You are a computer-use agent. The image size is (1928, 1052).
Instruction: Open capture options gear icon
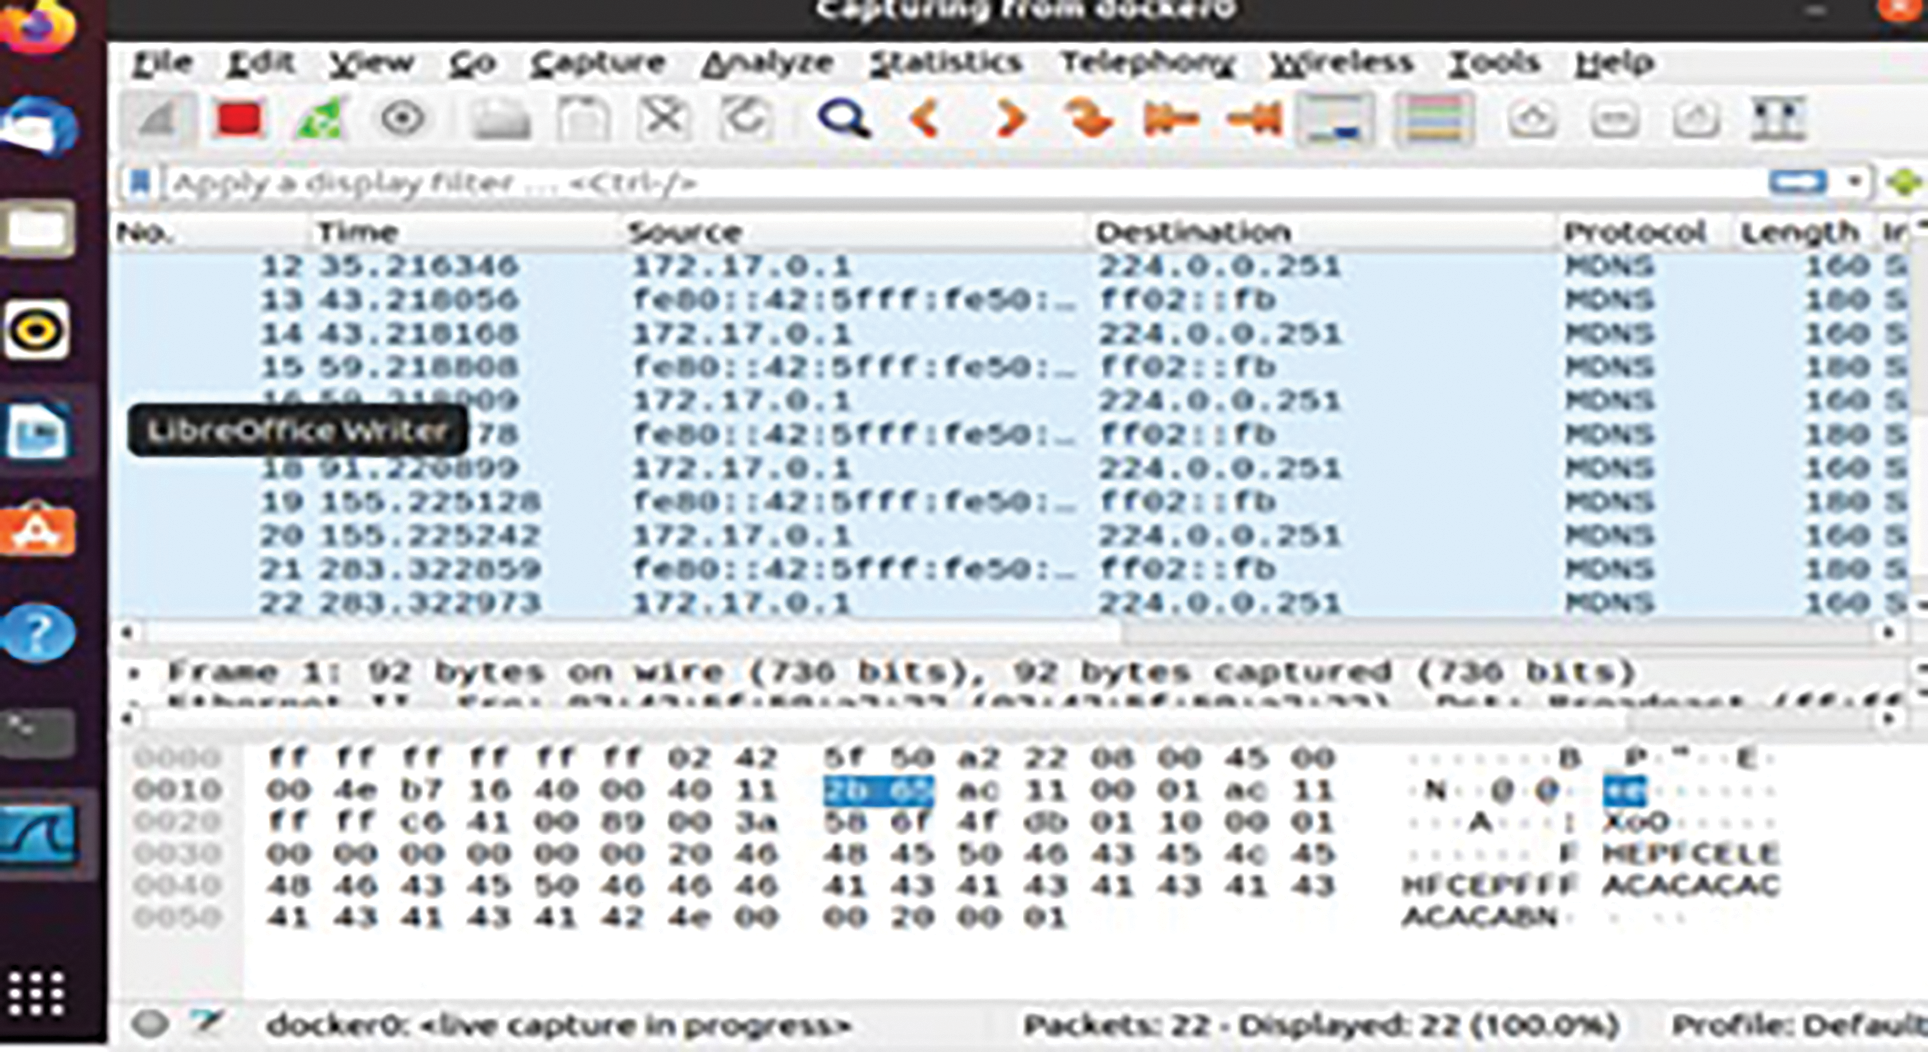402,120
